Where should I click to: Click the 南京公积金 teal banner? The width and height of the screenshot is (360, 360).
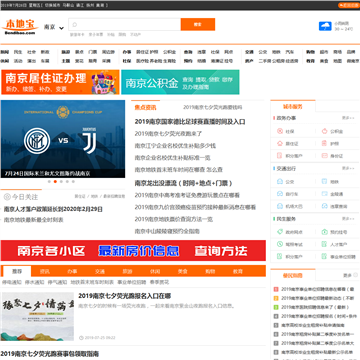pos(180,82)
